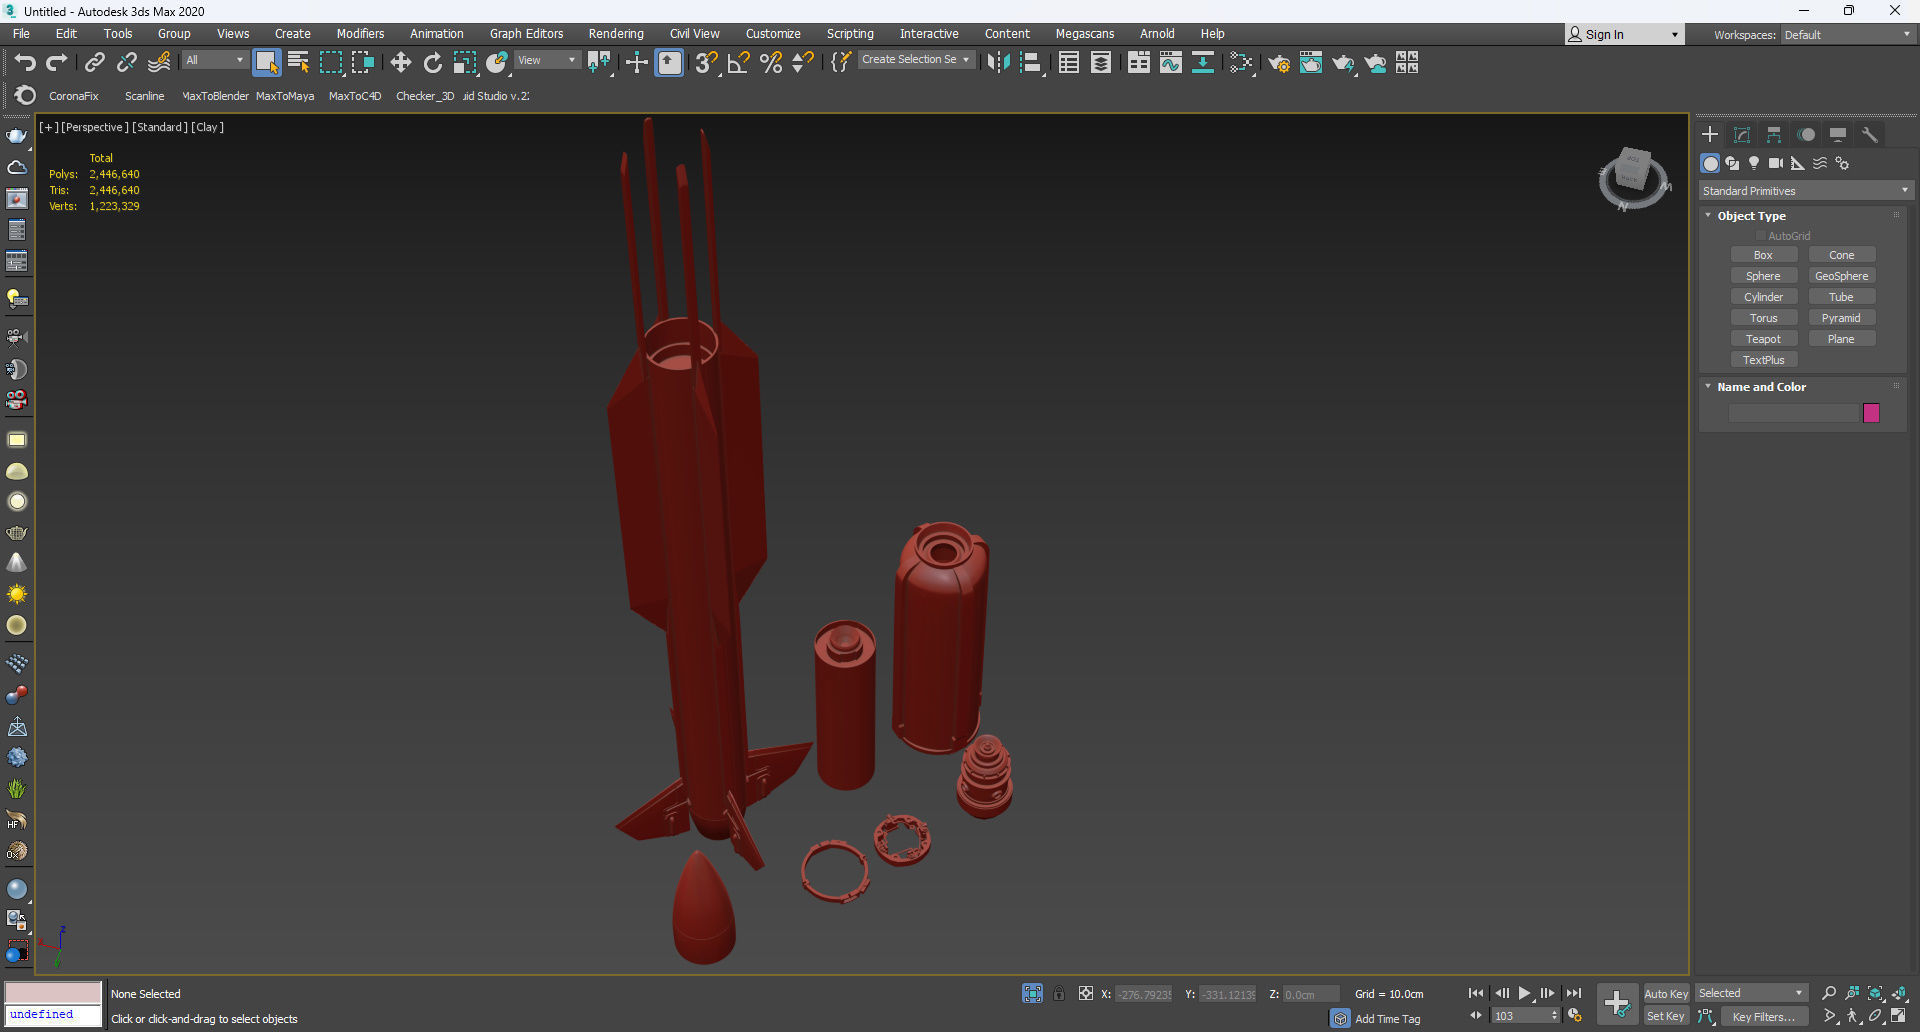1920x1032 pixels.
Task: Open the reference coordinate 'View' dropdown
Action: [x=546, y=60]
